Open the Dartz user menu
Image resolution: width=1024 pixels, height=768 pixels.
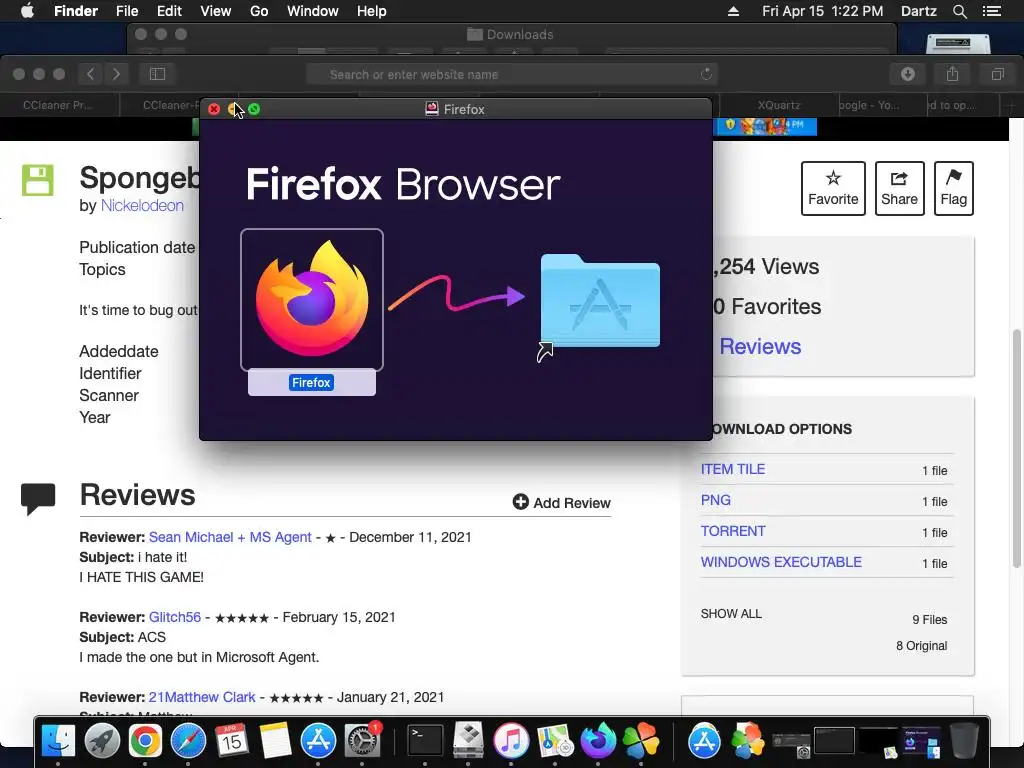918,11
